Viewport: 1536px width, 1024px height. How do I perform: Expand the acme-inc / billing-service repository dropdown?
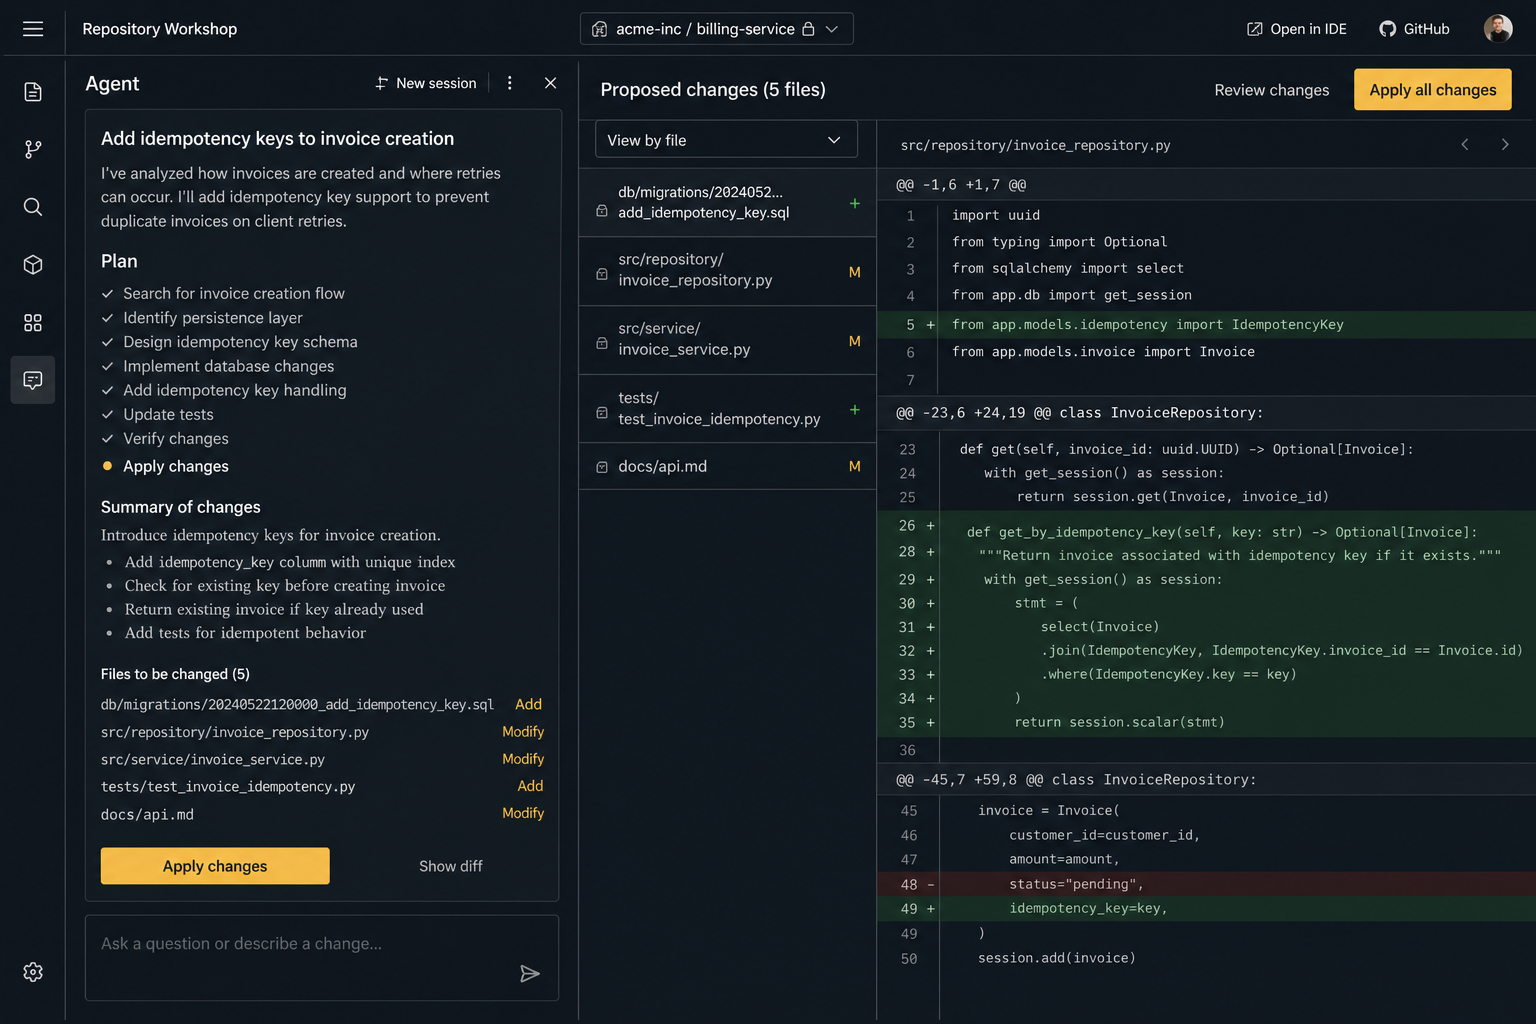[716, 29]
